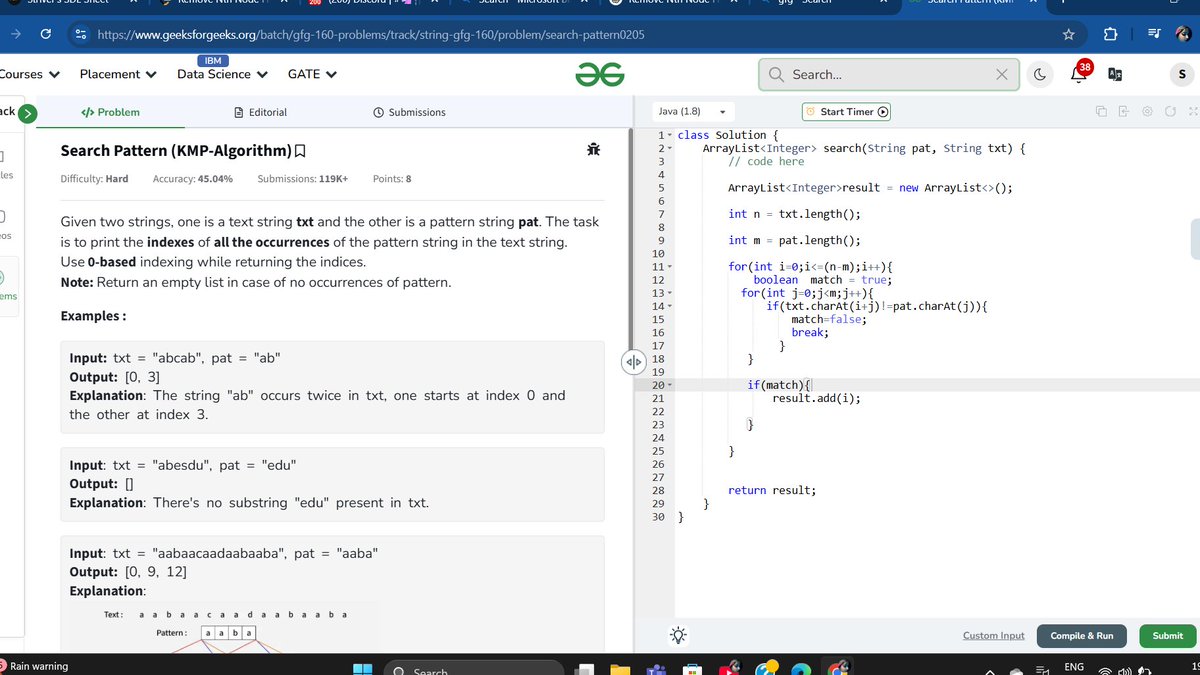Open the Windows Start menu

[x=361, y=669]
